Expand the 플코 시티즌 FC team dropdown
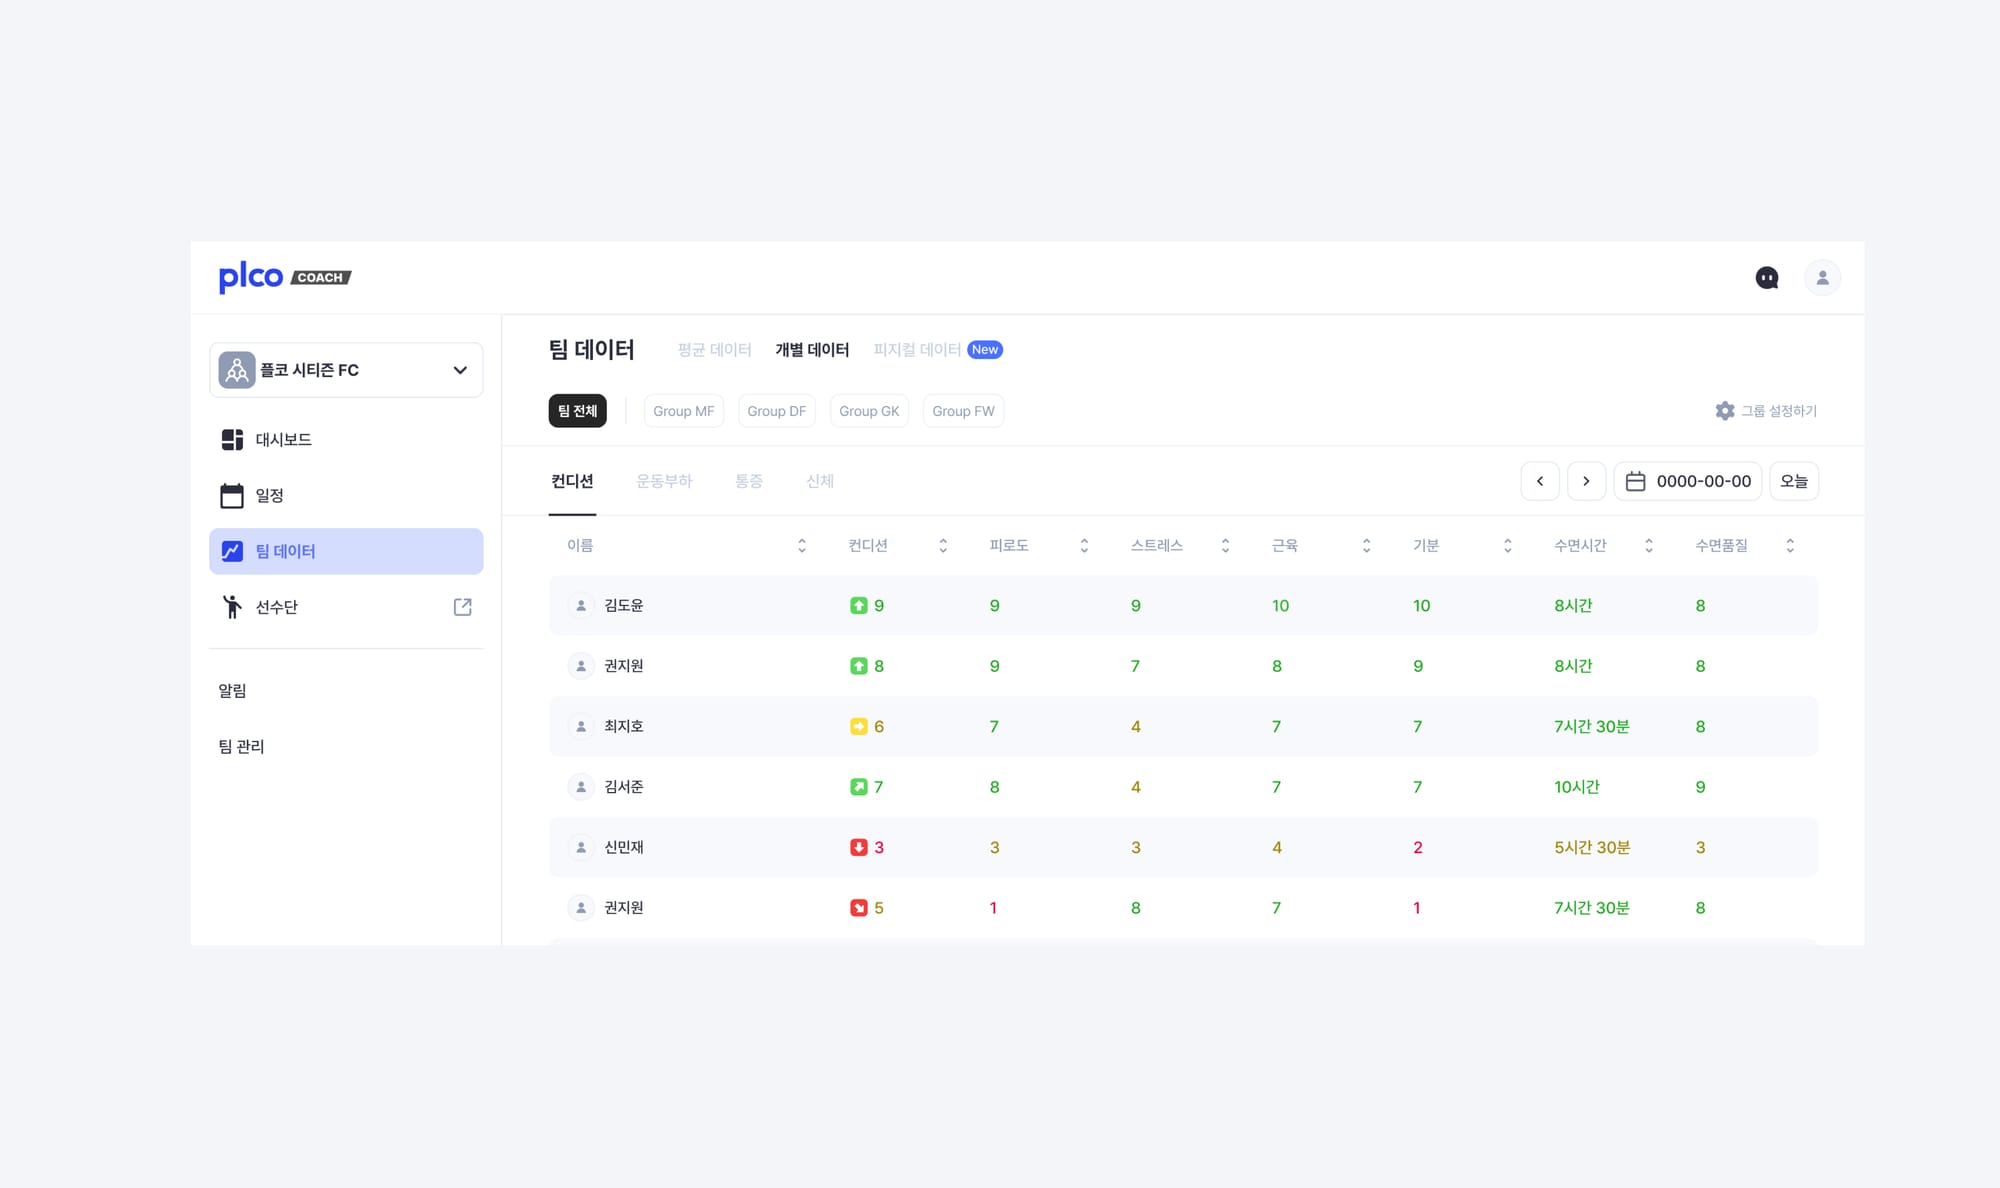This screenshot has height=1188, width=2000. [460, 370]
